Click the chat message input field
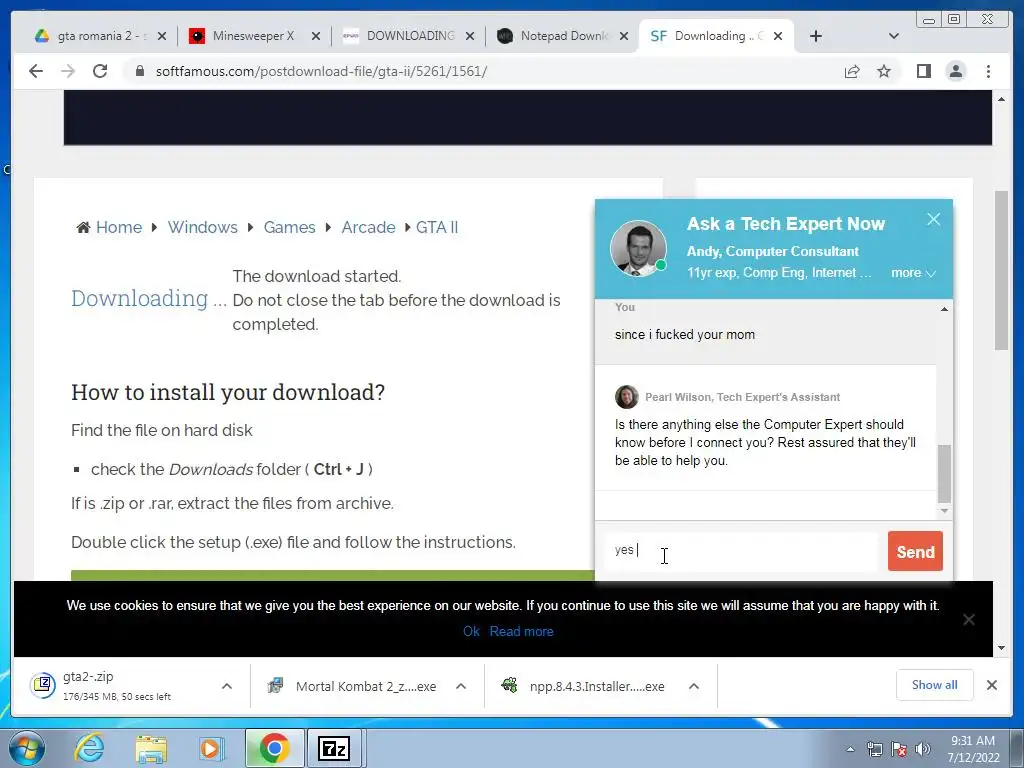Image resolution: width=1024 pixels, height=768 pixels. click(x=742, y=551)
